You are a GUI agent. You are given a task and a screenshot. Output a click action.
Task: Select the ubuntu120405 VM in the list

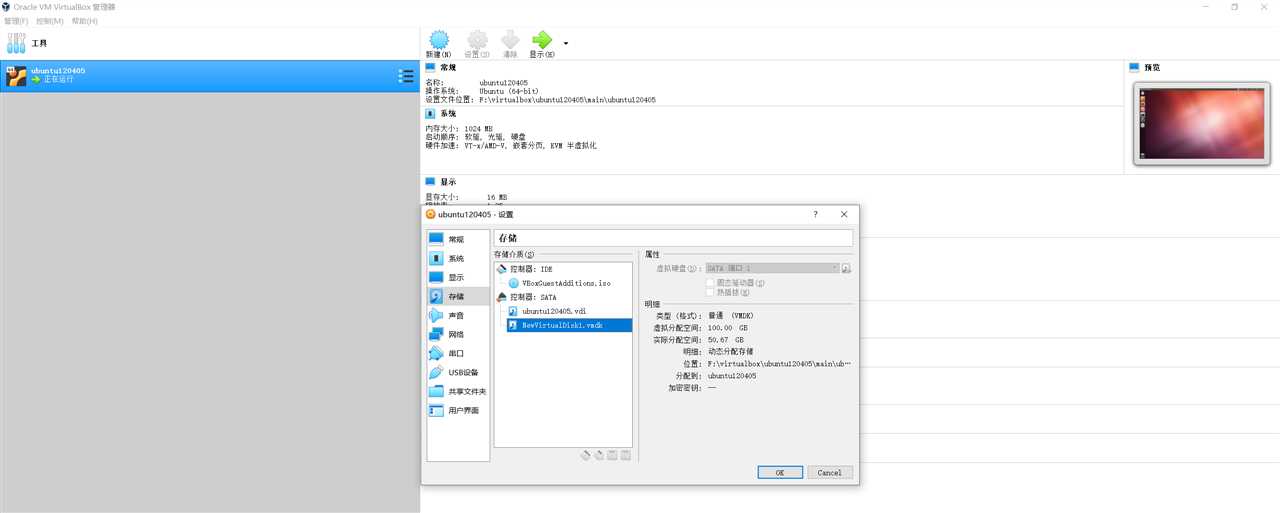(209, 76)
